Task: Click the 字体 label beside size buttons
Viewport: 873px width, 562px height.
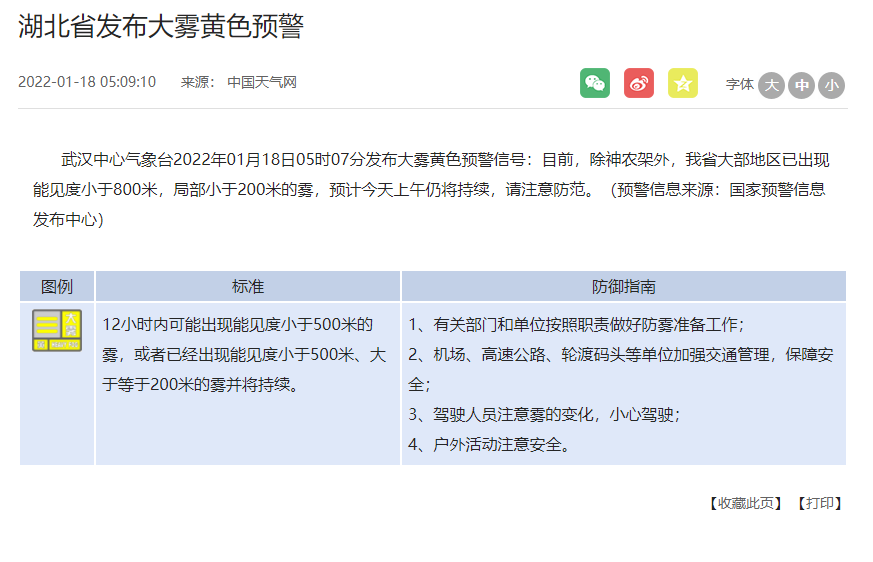Action: pos(739,85)
